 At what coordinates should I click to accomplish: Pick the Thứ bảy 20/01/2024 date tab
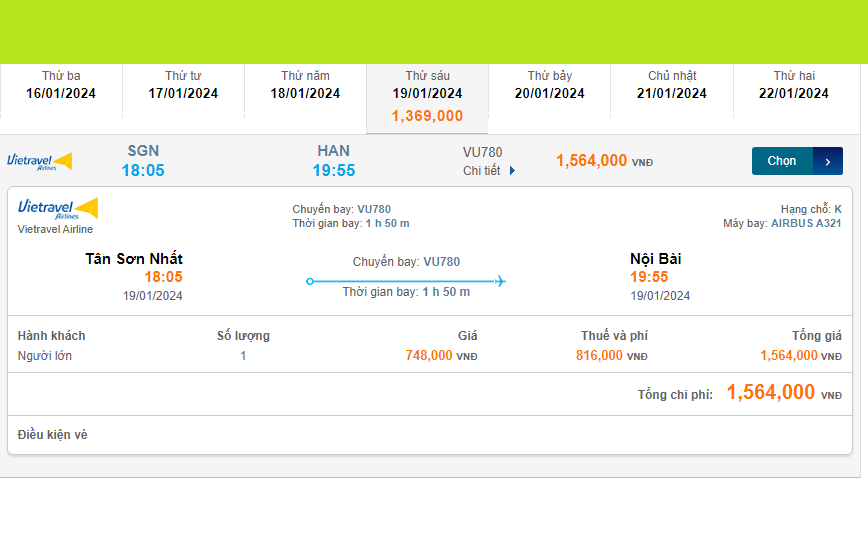point(550,85)
